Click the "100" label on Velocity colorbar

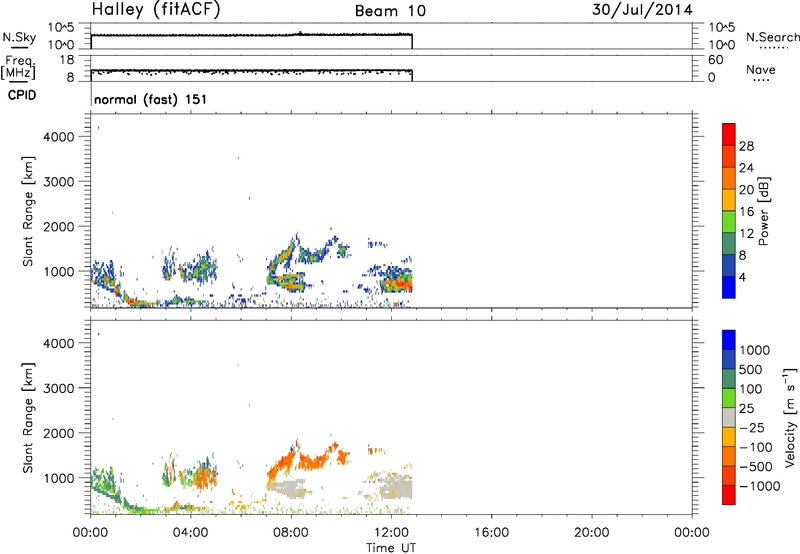pos(751,389)
